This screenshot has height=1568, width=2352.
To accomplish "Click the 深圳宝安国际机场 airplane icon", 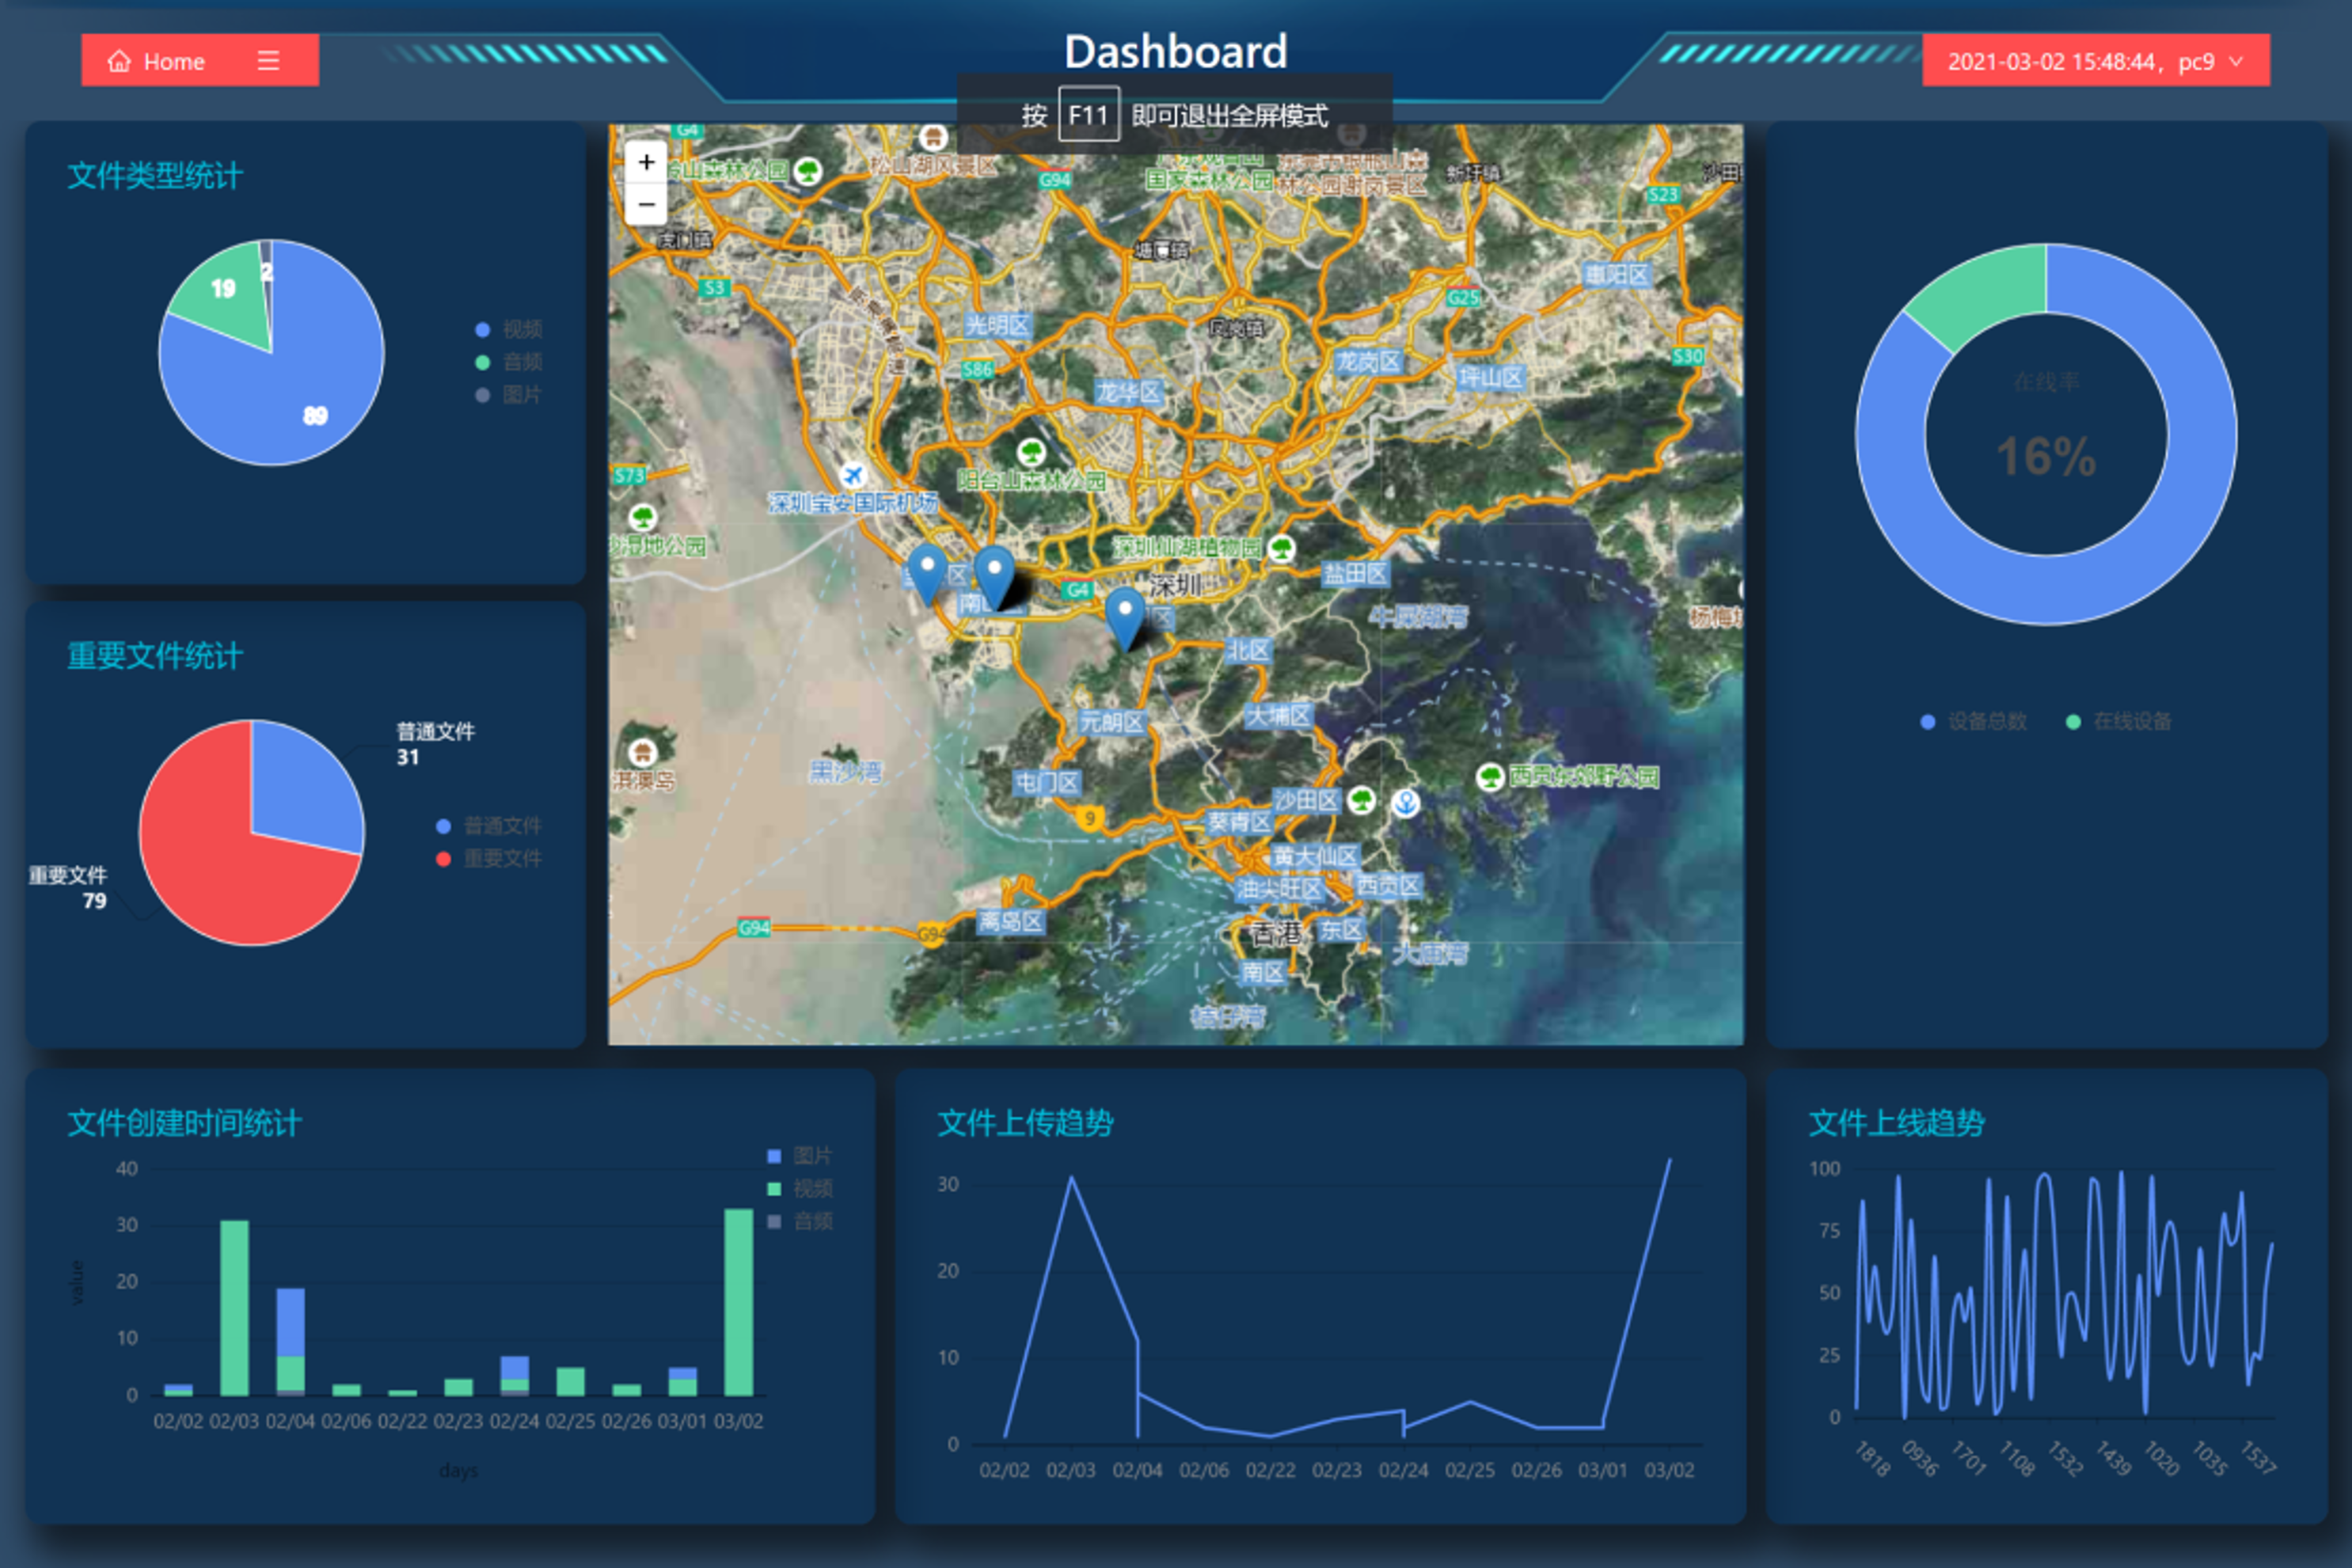I will [x=852, y=474].
